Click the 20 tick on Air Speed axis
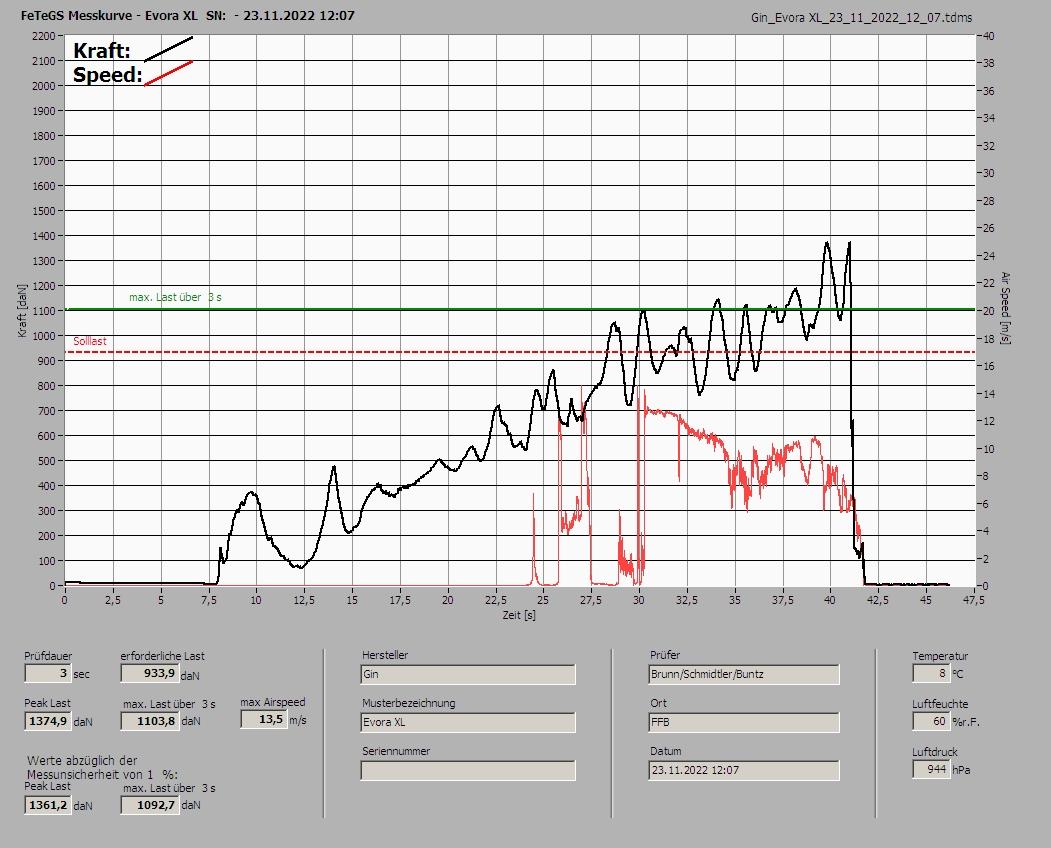 click(x=988, y=311)
